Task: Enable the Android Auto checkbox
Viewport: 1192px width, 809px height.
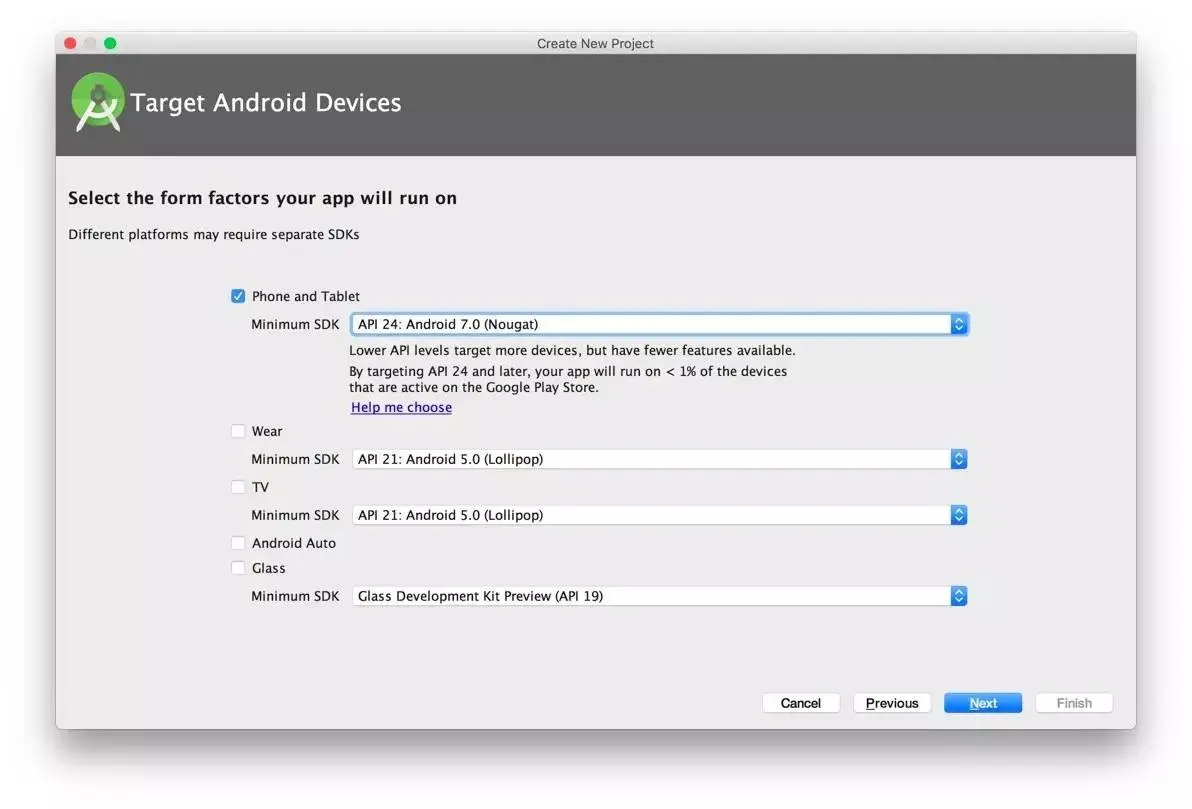Action: [238, 543]
